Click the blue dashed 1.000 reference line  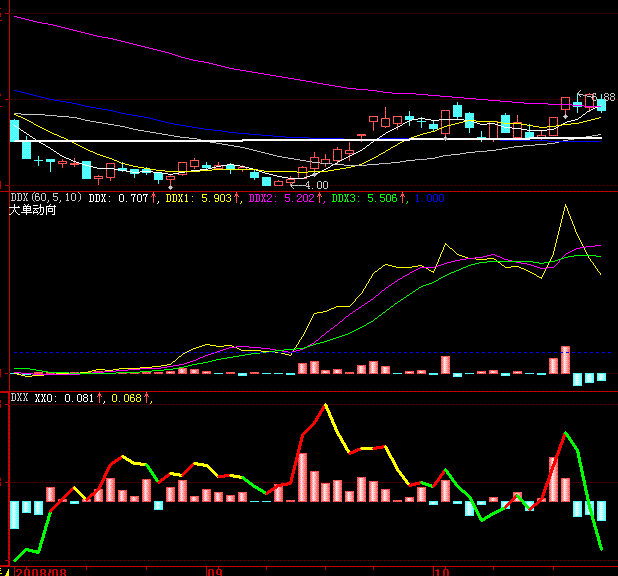pyautogui.click(x=311, y=352)
